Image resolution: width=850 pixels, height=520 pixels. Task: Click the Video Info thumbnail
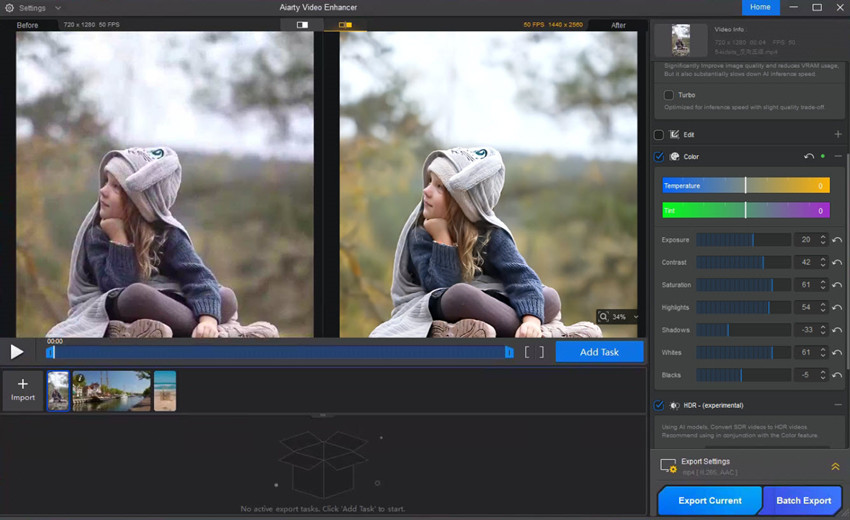(681, 40)
